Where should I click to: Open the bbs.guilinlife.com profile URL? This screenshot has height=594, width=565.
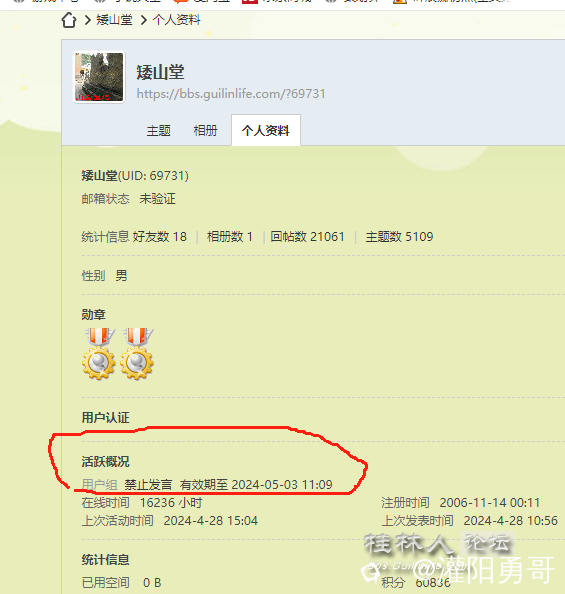tap(231, 94)
